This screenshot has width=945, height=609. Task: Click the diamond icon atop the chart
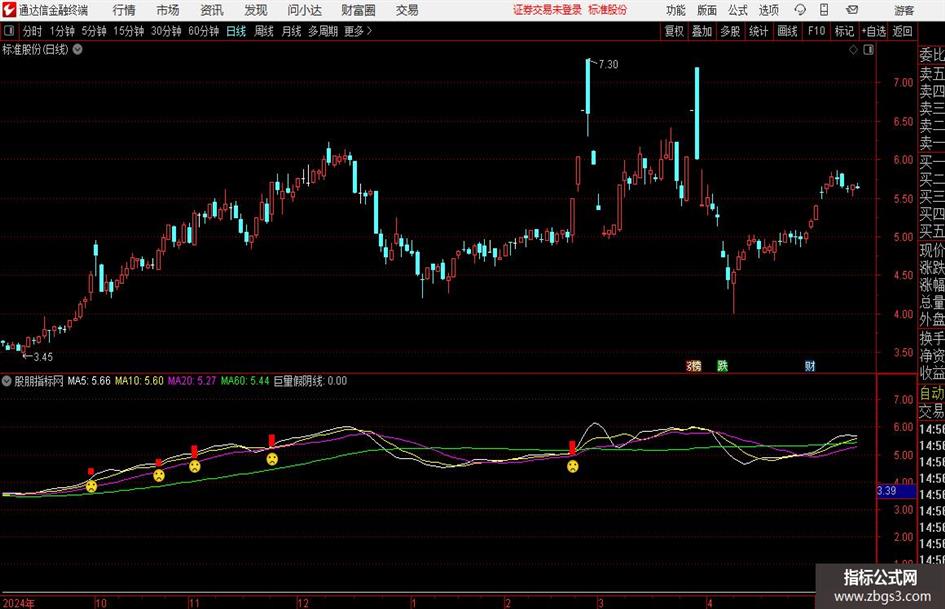pyautogui.click(x=853, y=50)
